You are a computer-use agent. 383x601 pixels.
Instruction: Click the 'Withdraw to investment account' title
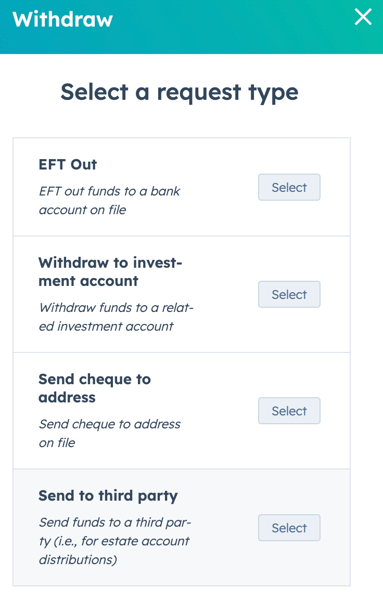(110, 272)
